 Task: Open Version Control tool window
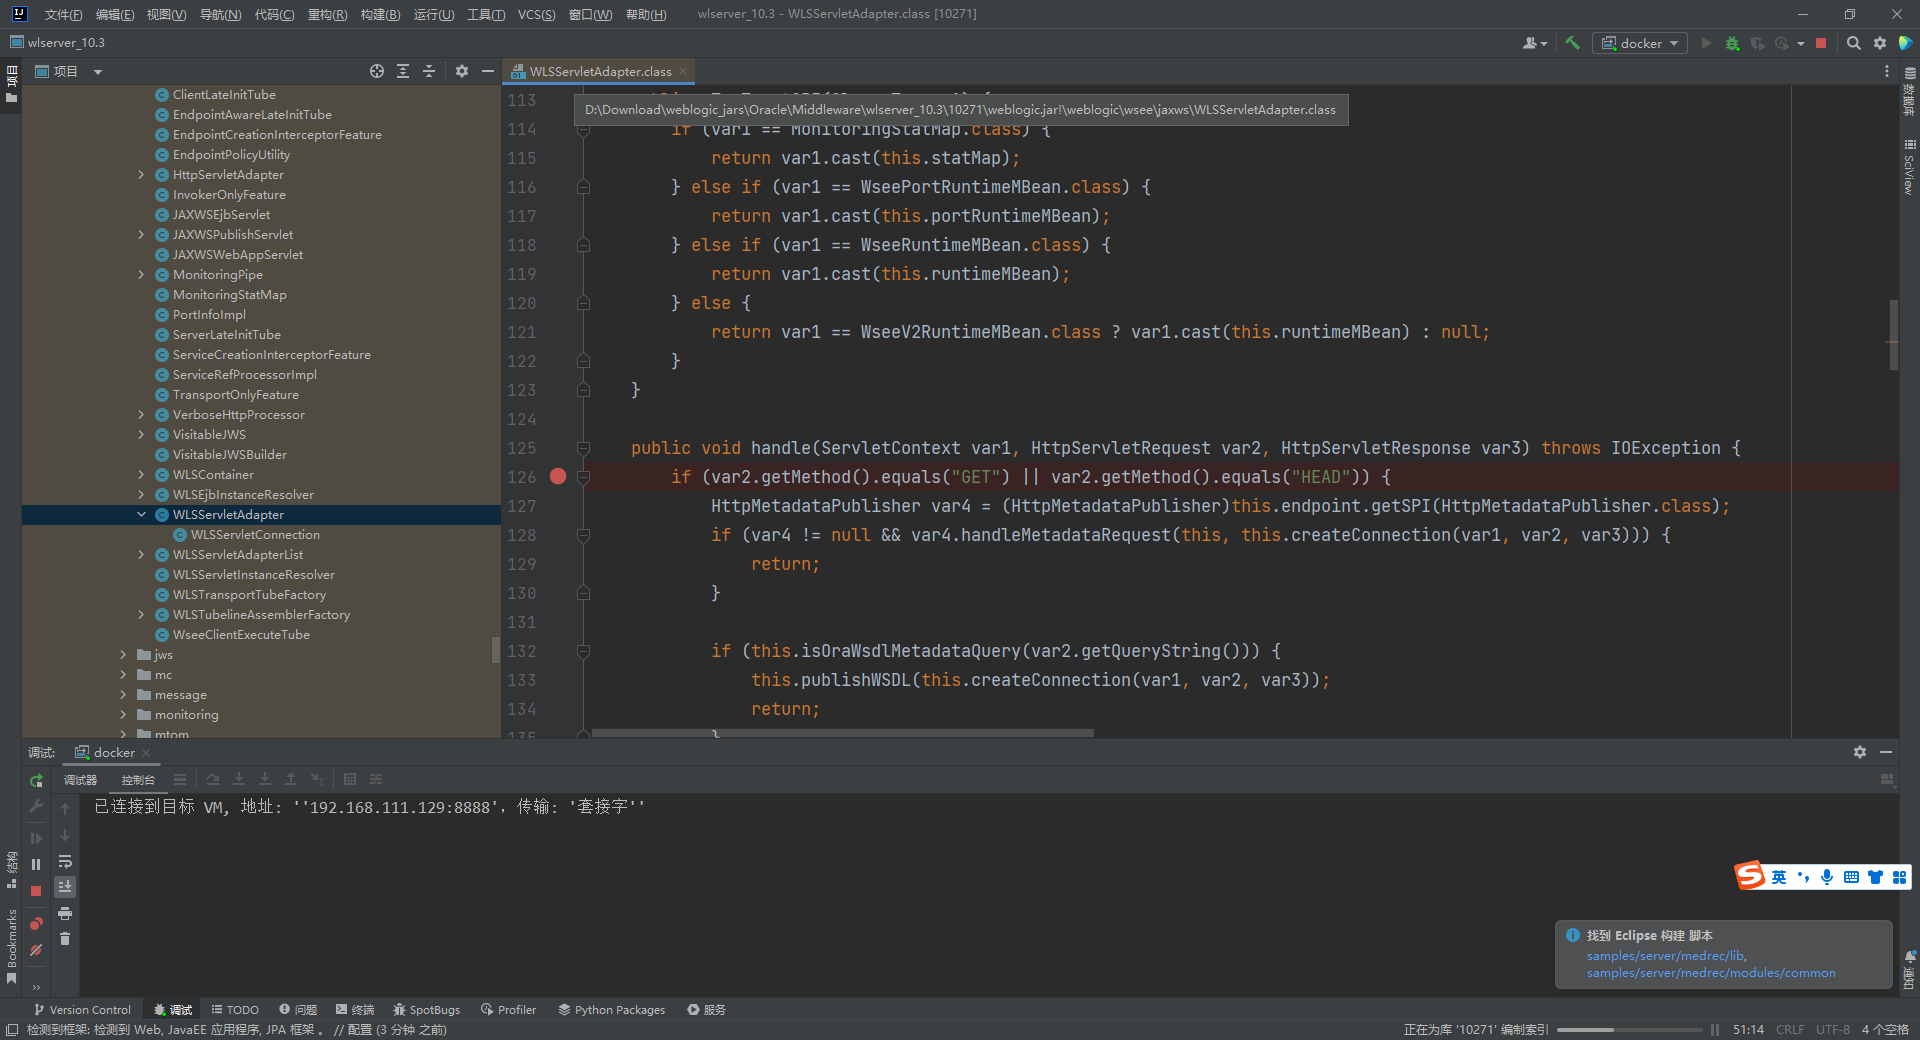[82, 1010]
